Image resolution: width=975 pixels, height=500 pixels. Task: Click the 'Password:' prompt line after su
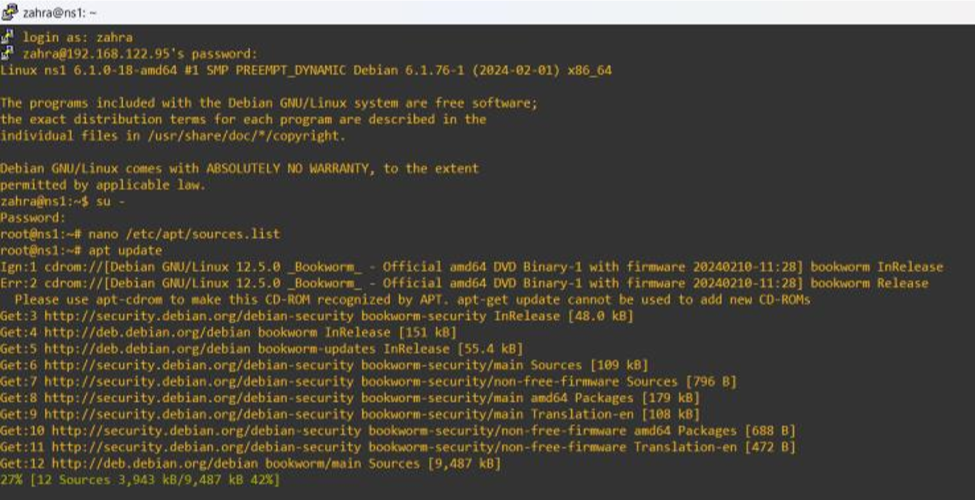pos(32,217)
